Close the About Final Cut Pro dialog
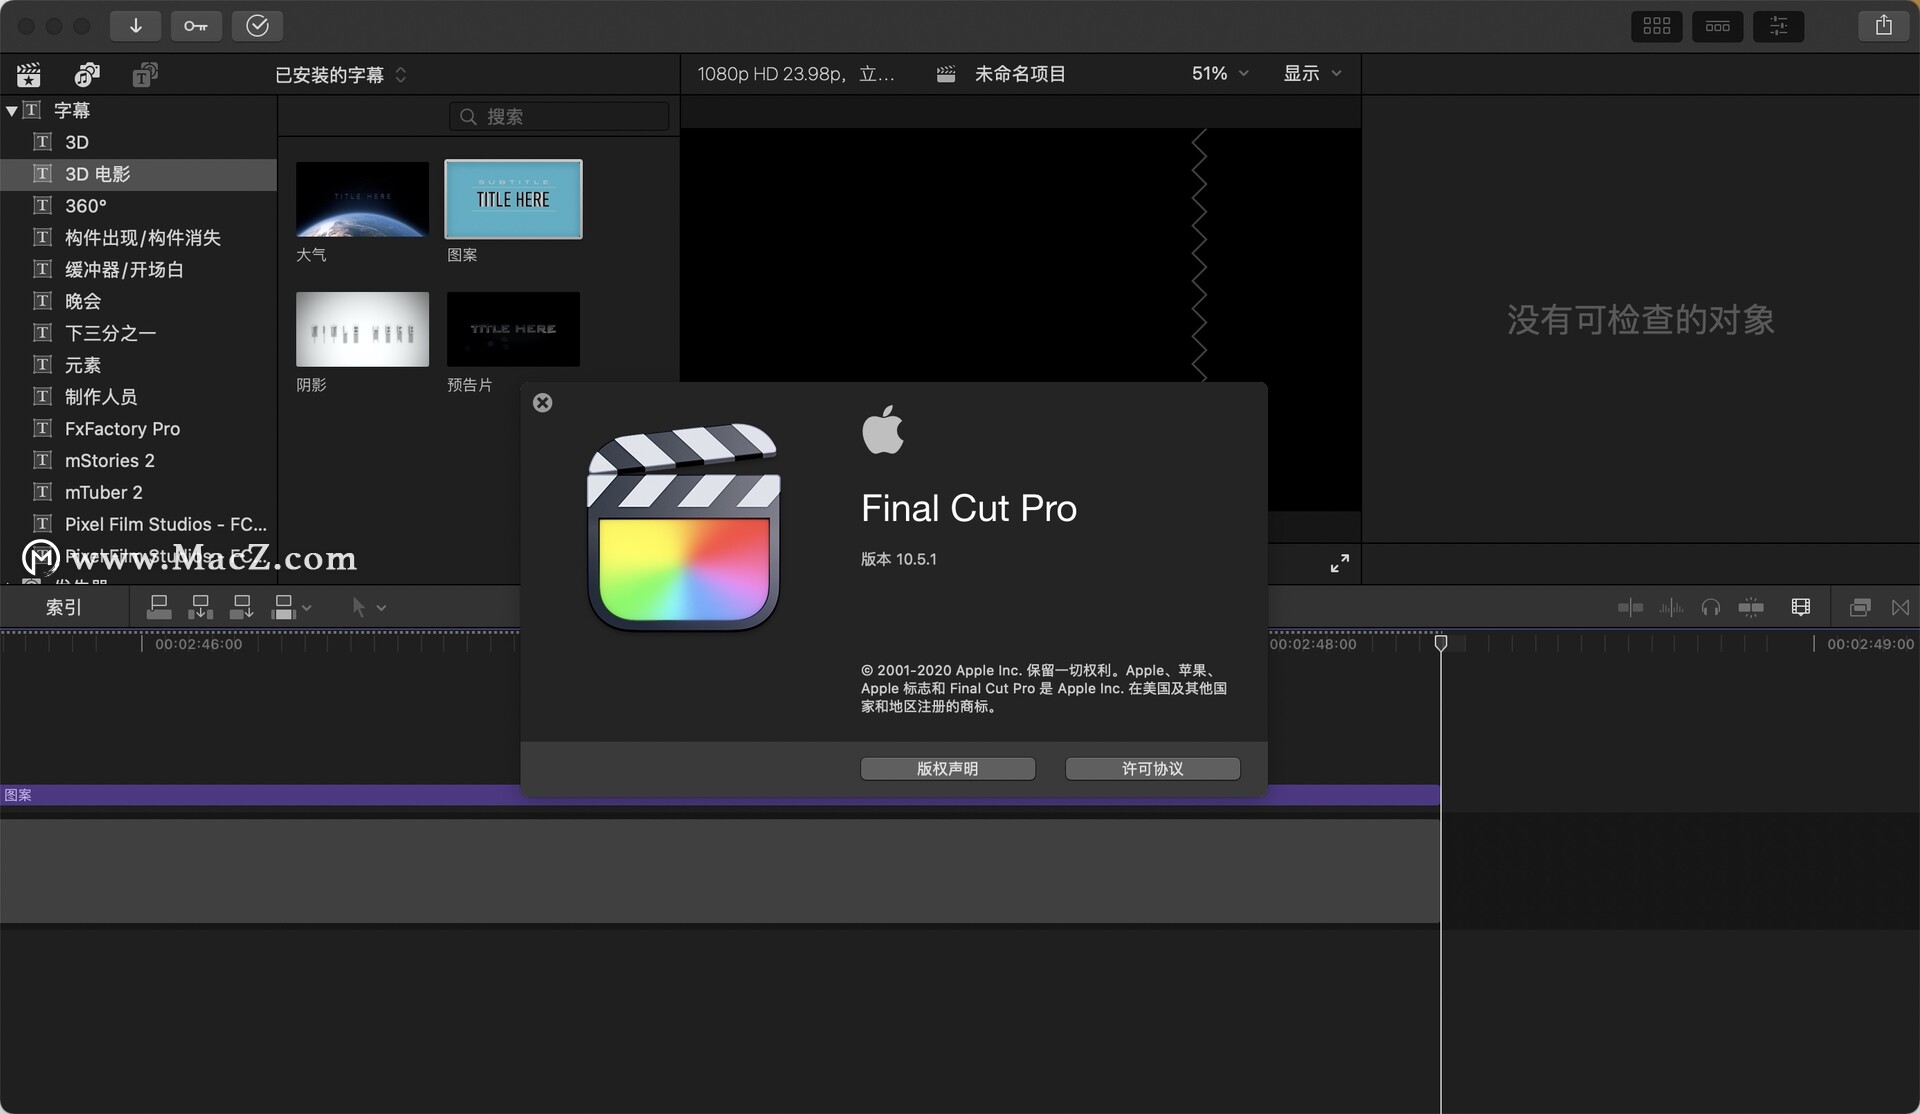The image size is (1920, 1114). pyautogui.click(x=543, y=403)
